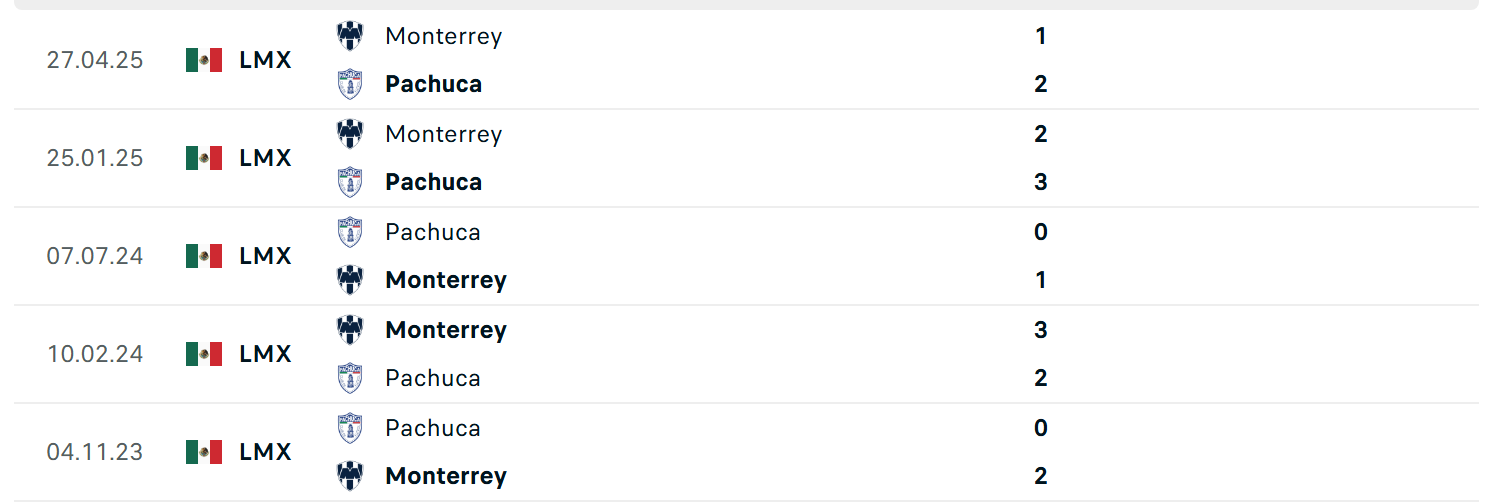
Task: Click the 25.01.25 match date
Action: pos(95,158)
